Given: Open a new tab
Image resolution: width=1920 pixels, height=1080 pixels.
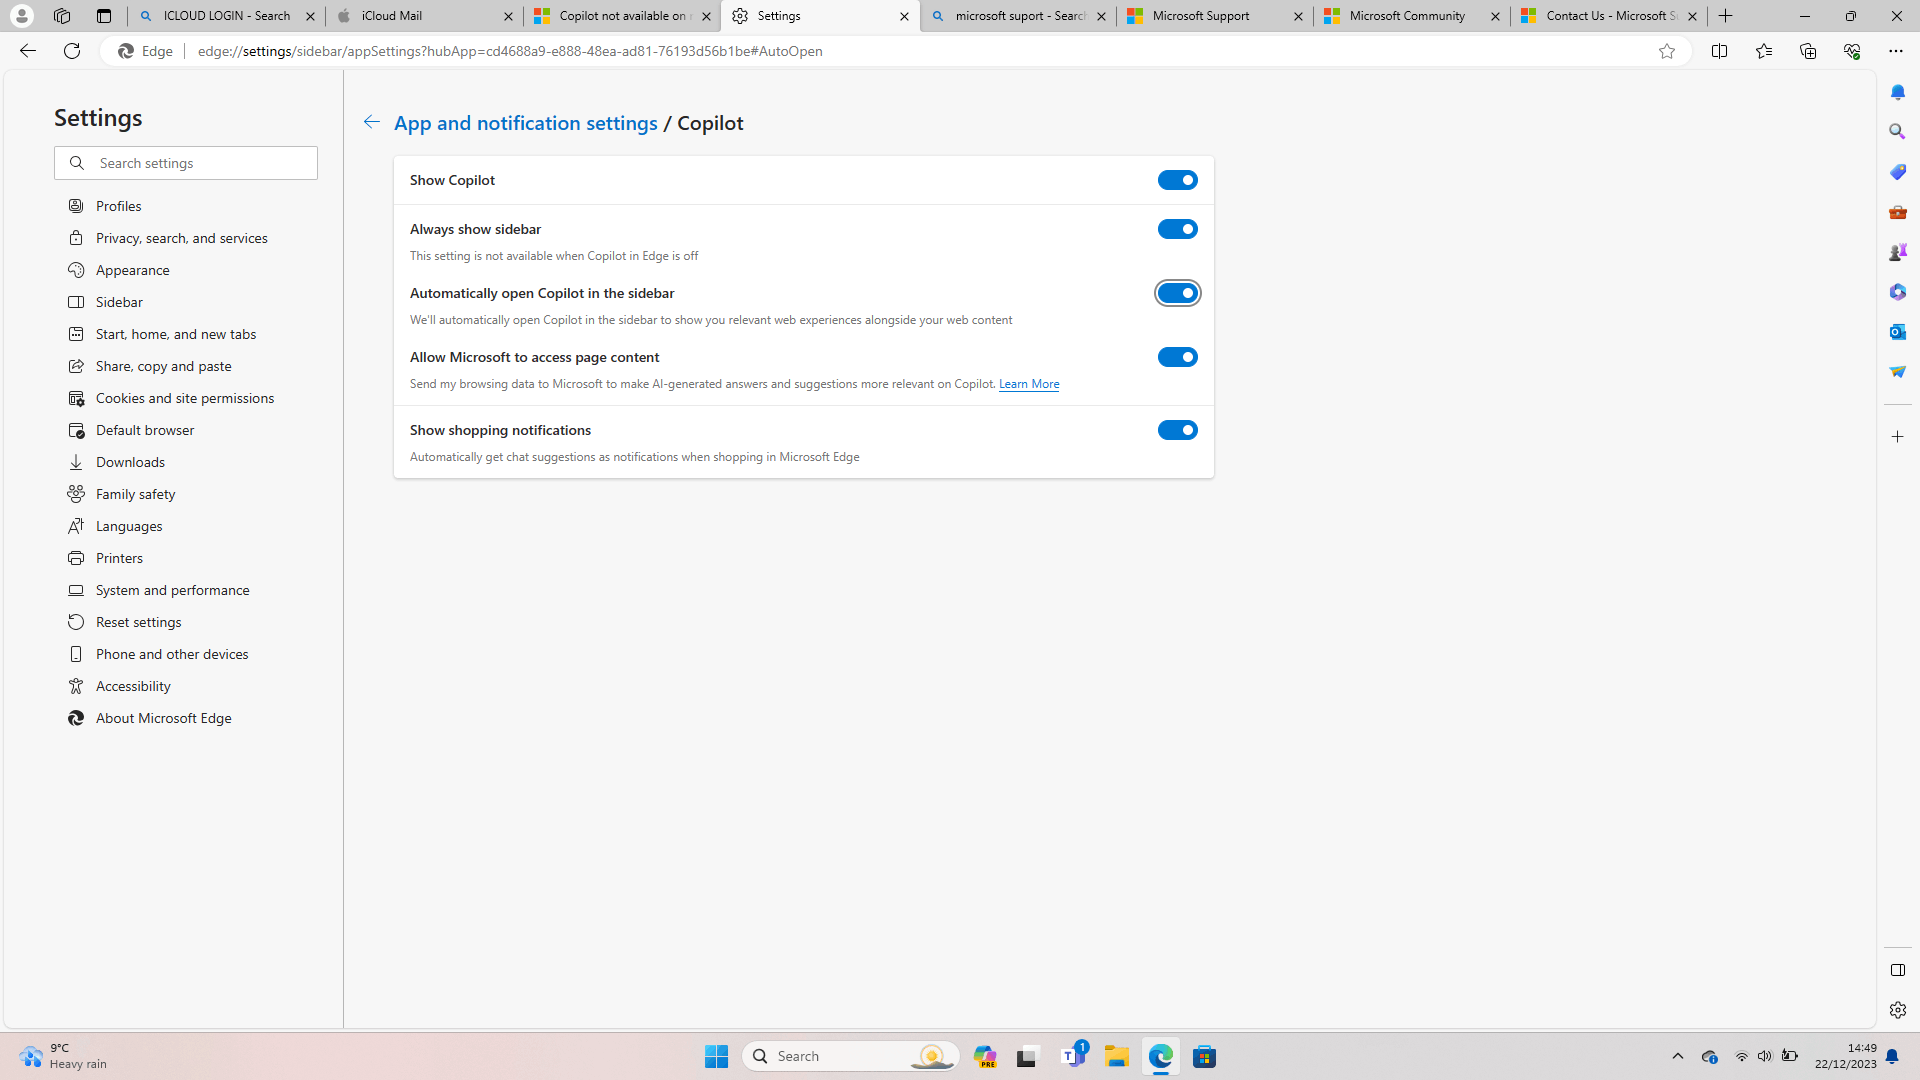Looking at the screenshot, I should tap(1725, 16).
